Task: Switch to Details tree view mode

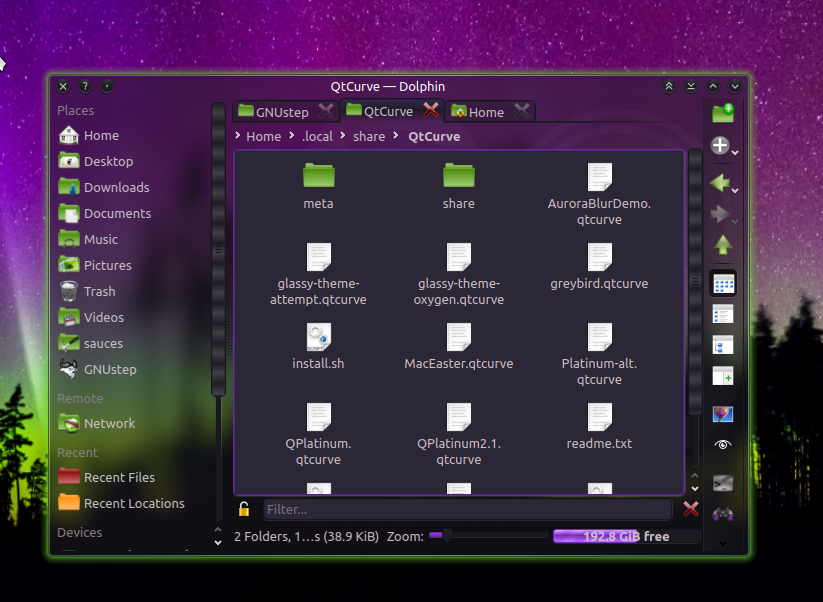Action: tap(723, 345)
